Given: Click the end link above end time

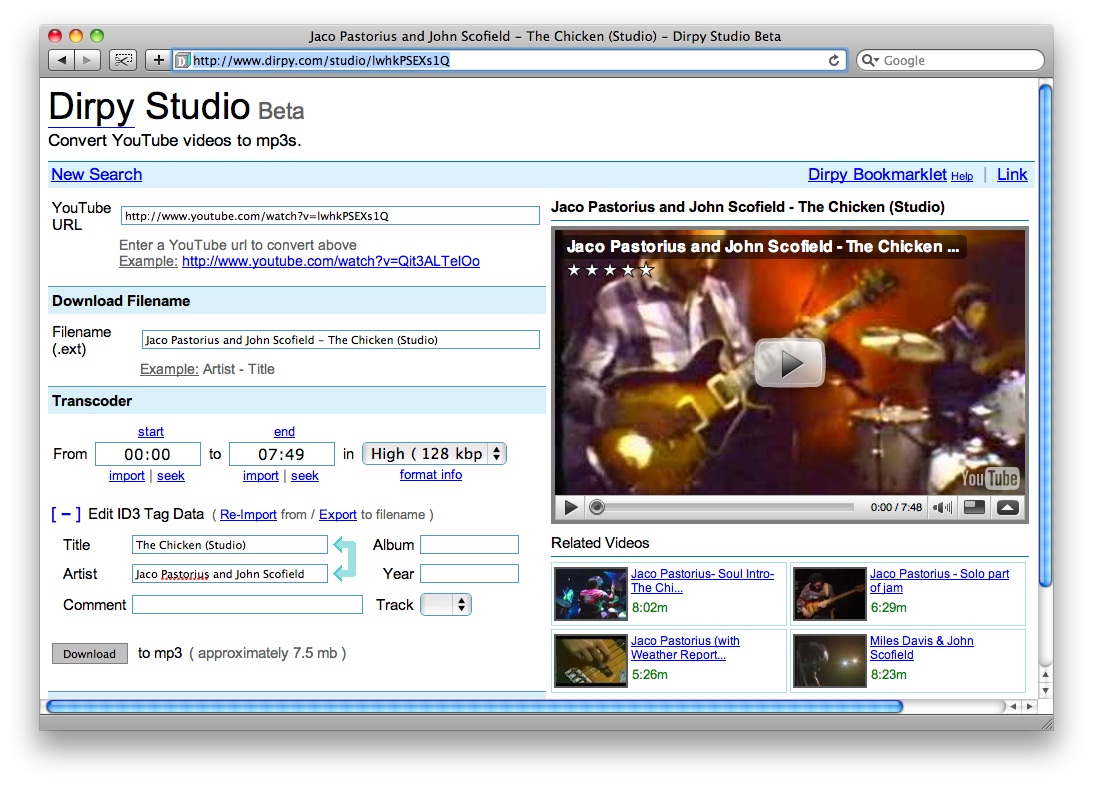Looking at the screenshot, I should pyautogui.click(x=284, y=432).
